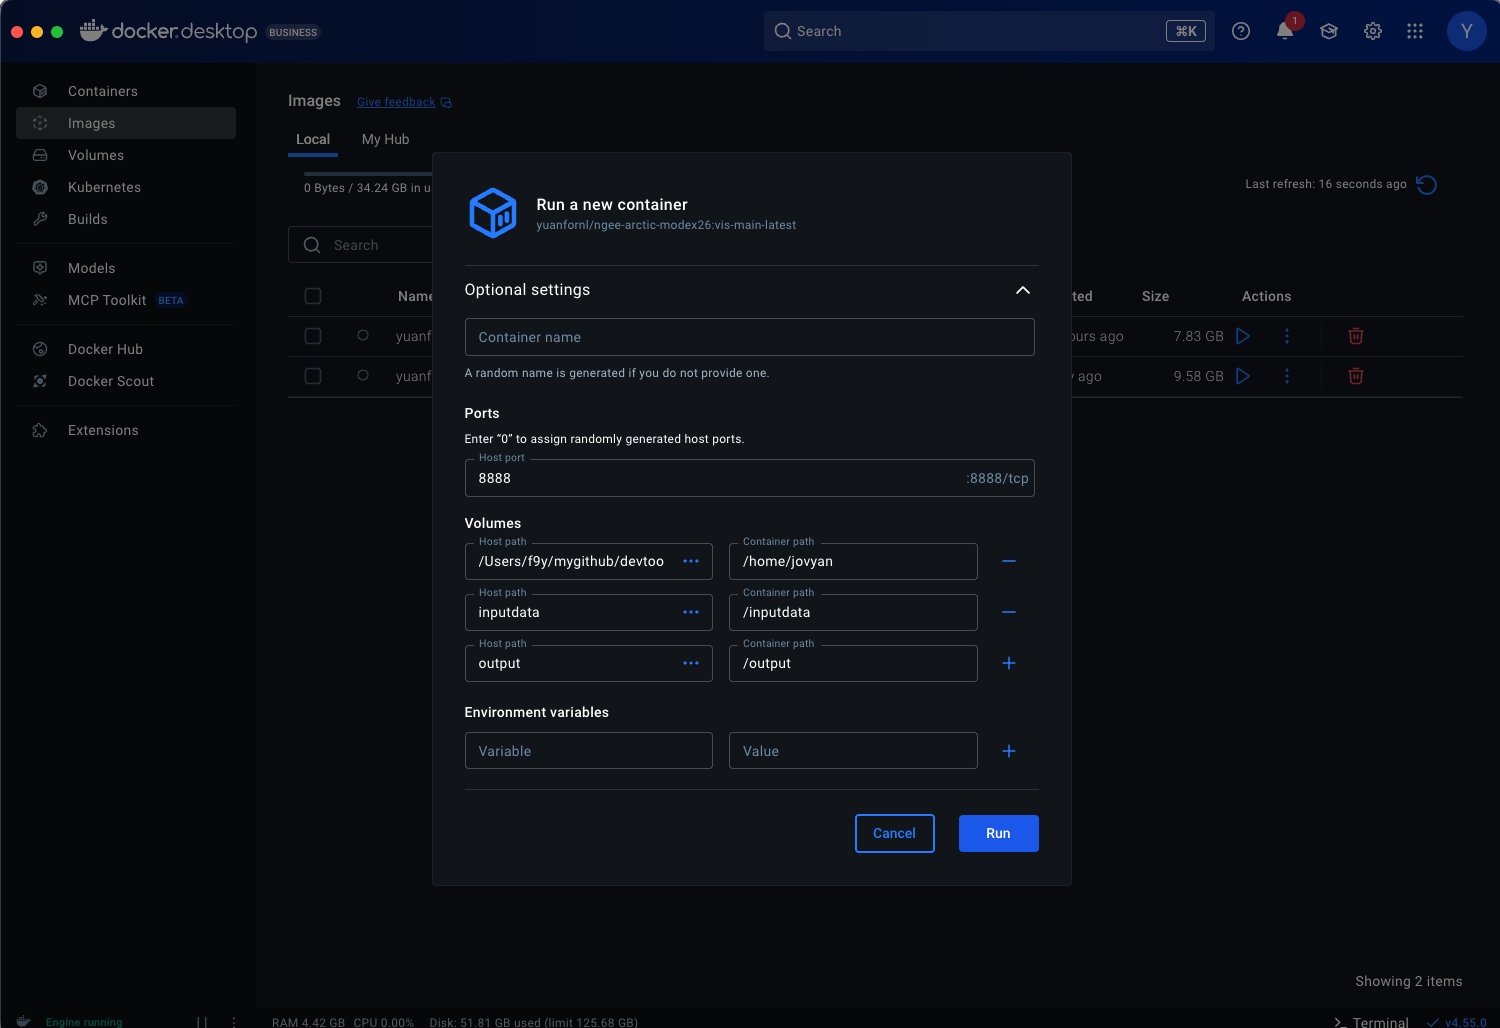Image resolution: width=1500 pixels, height=1028 pixels.
Task: Check the second image row checkbox
Action: point(313,376)
